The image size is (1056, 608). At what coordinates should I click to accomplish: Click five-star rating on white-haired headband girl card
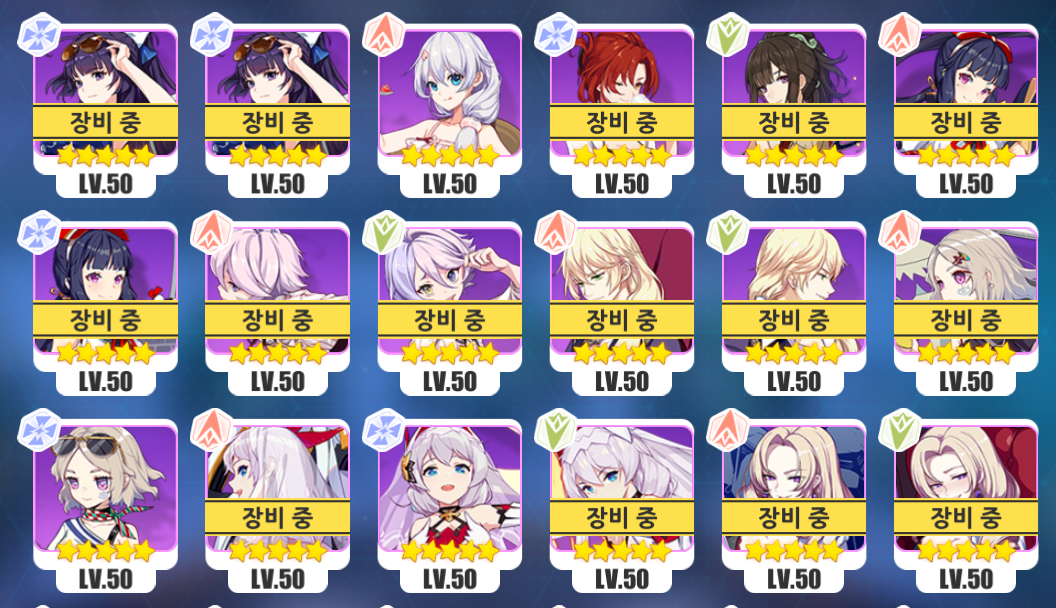(622, 551)
